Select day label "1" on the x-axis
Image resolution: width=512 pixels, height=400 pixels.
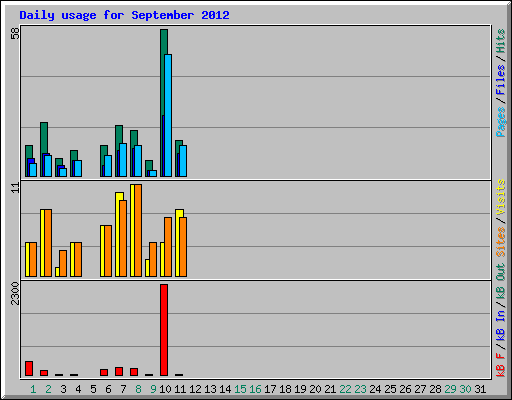coord(33,389)
